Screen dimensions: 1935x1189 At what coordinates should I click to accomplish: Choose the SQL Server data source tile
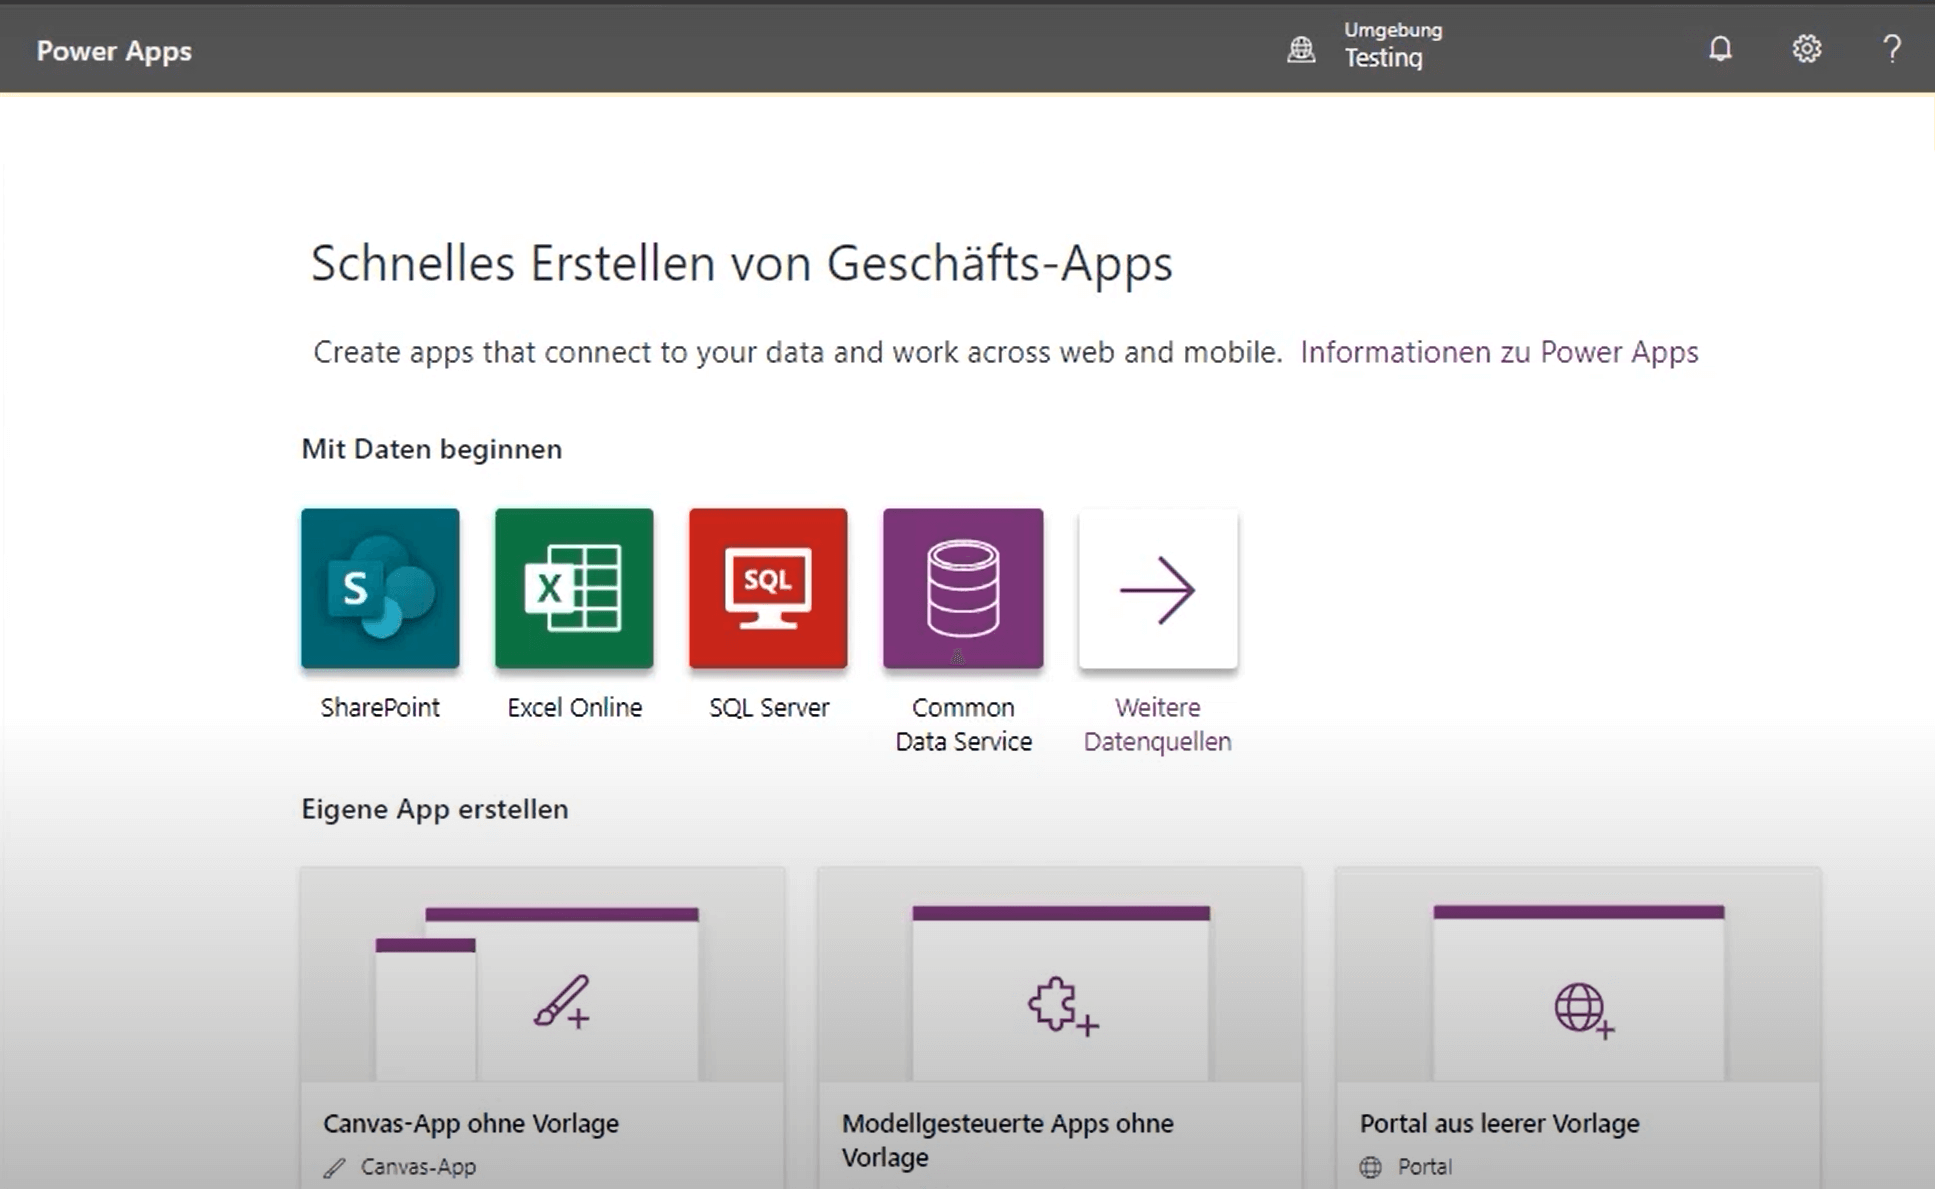[x=768, y=588]
